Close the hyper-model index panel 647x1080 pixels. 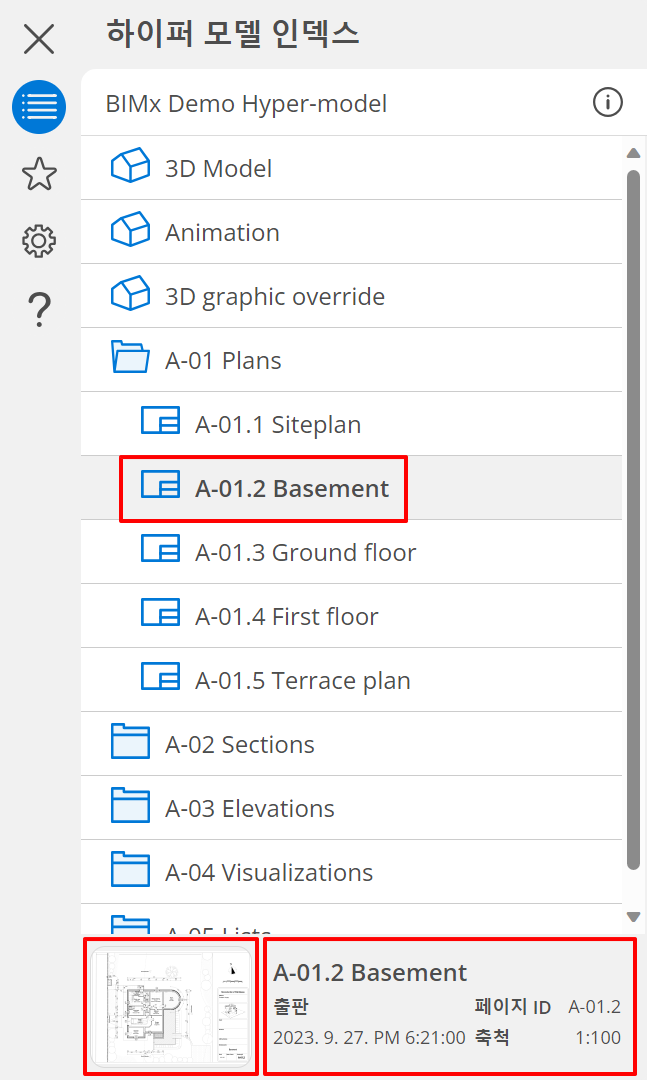coord(39,39)
